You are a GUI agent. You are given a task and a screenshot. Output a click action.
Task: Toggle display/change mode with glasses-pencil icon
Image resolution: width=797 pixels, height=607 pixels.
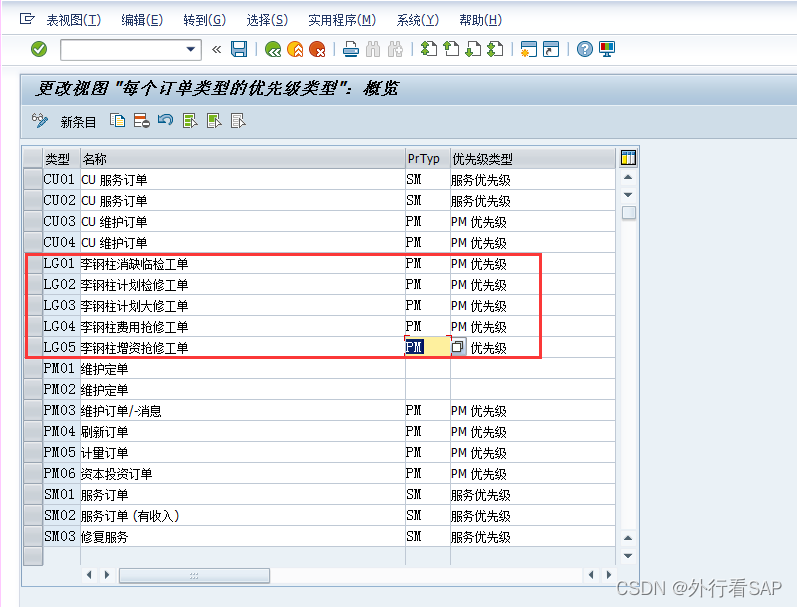point(40,121)
